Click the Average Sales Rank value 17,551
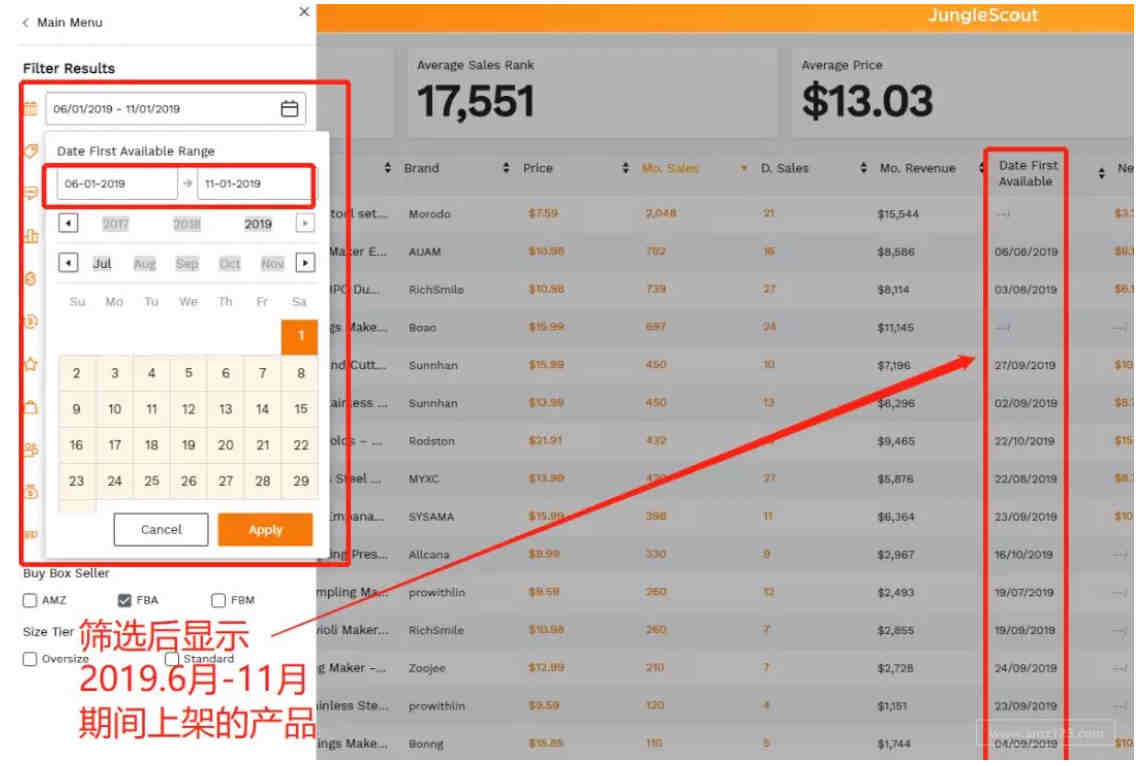The height and width of the screenshot is (766, 1136). (475, 101)
